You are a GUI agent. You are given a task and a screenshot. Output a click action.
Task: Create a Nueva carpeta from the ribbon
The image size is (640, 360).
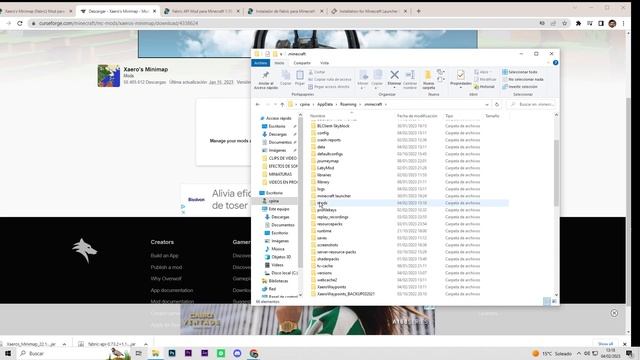coord(428,80)
